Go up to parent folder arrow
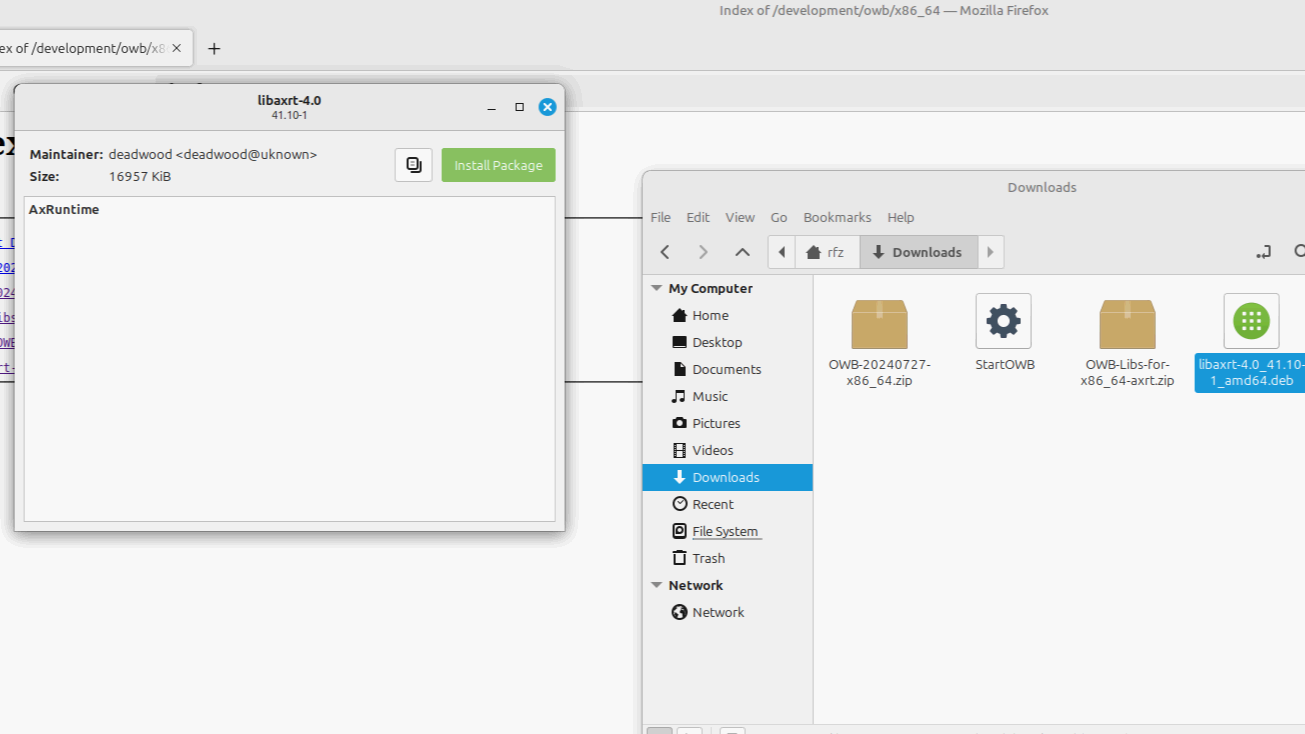This screenshot has height=734, width=1305. coord(742,252)
